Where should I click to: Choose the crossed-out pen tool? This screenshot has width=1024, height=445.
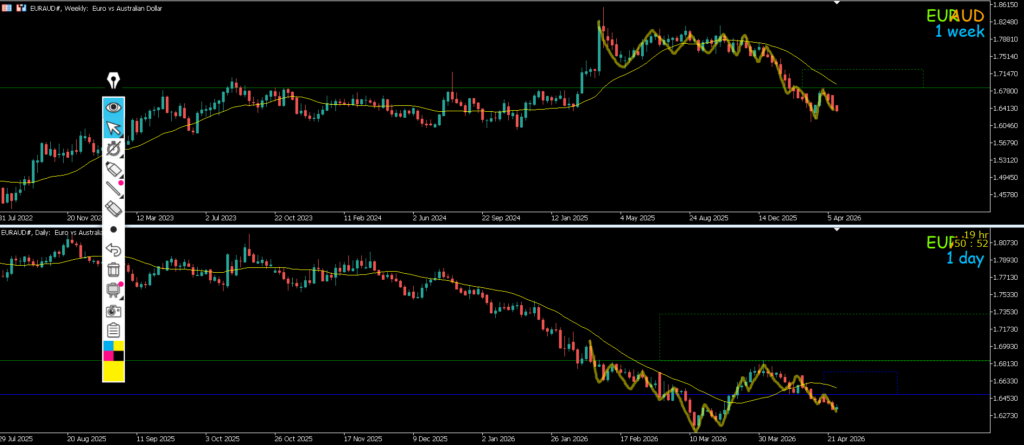pyautogui.click(x=113, y=148)
